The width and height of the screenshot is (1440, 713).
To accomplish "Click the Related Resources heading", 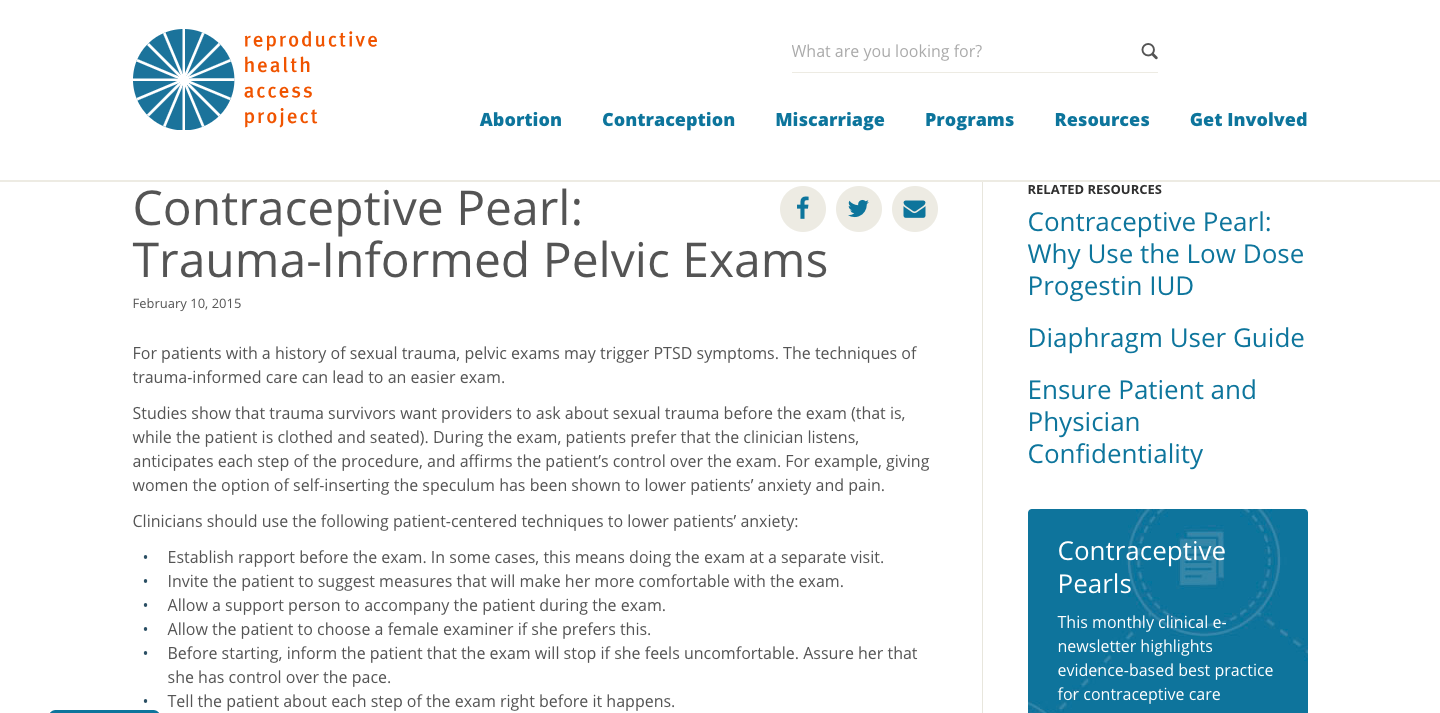I will coord(1094,189).
